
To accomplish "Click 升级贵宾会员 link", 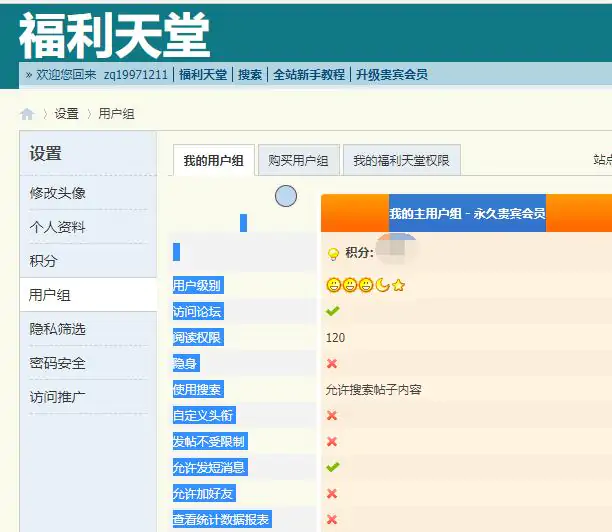I will (x=392, y=74).
